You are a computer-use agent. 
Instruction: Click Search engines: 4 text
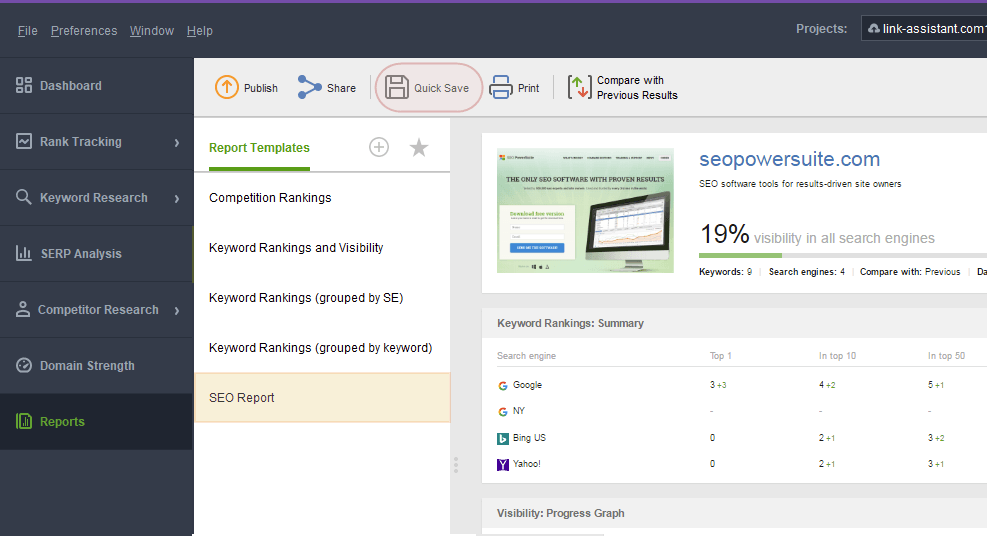(x=807, y=272)
